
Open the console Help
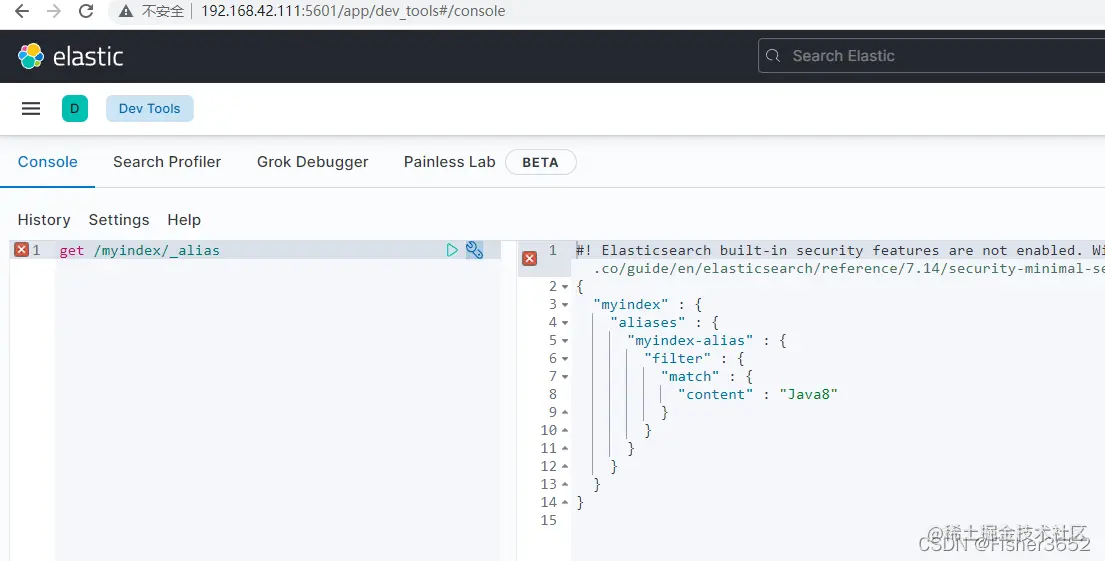[x=184, y=220]
